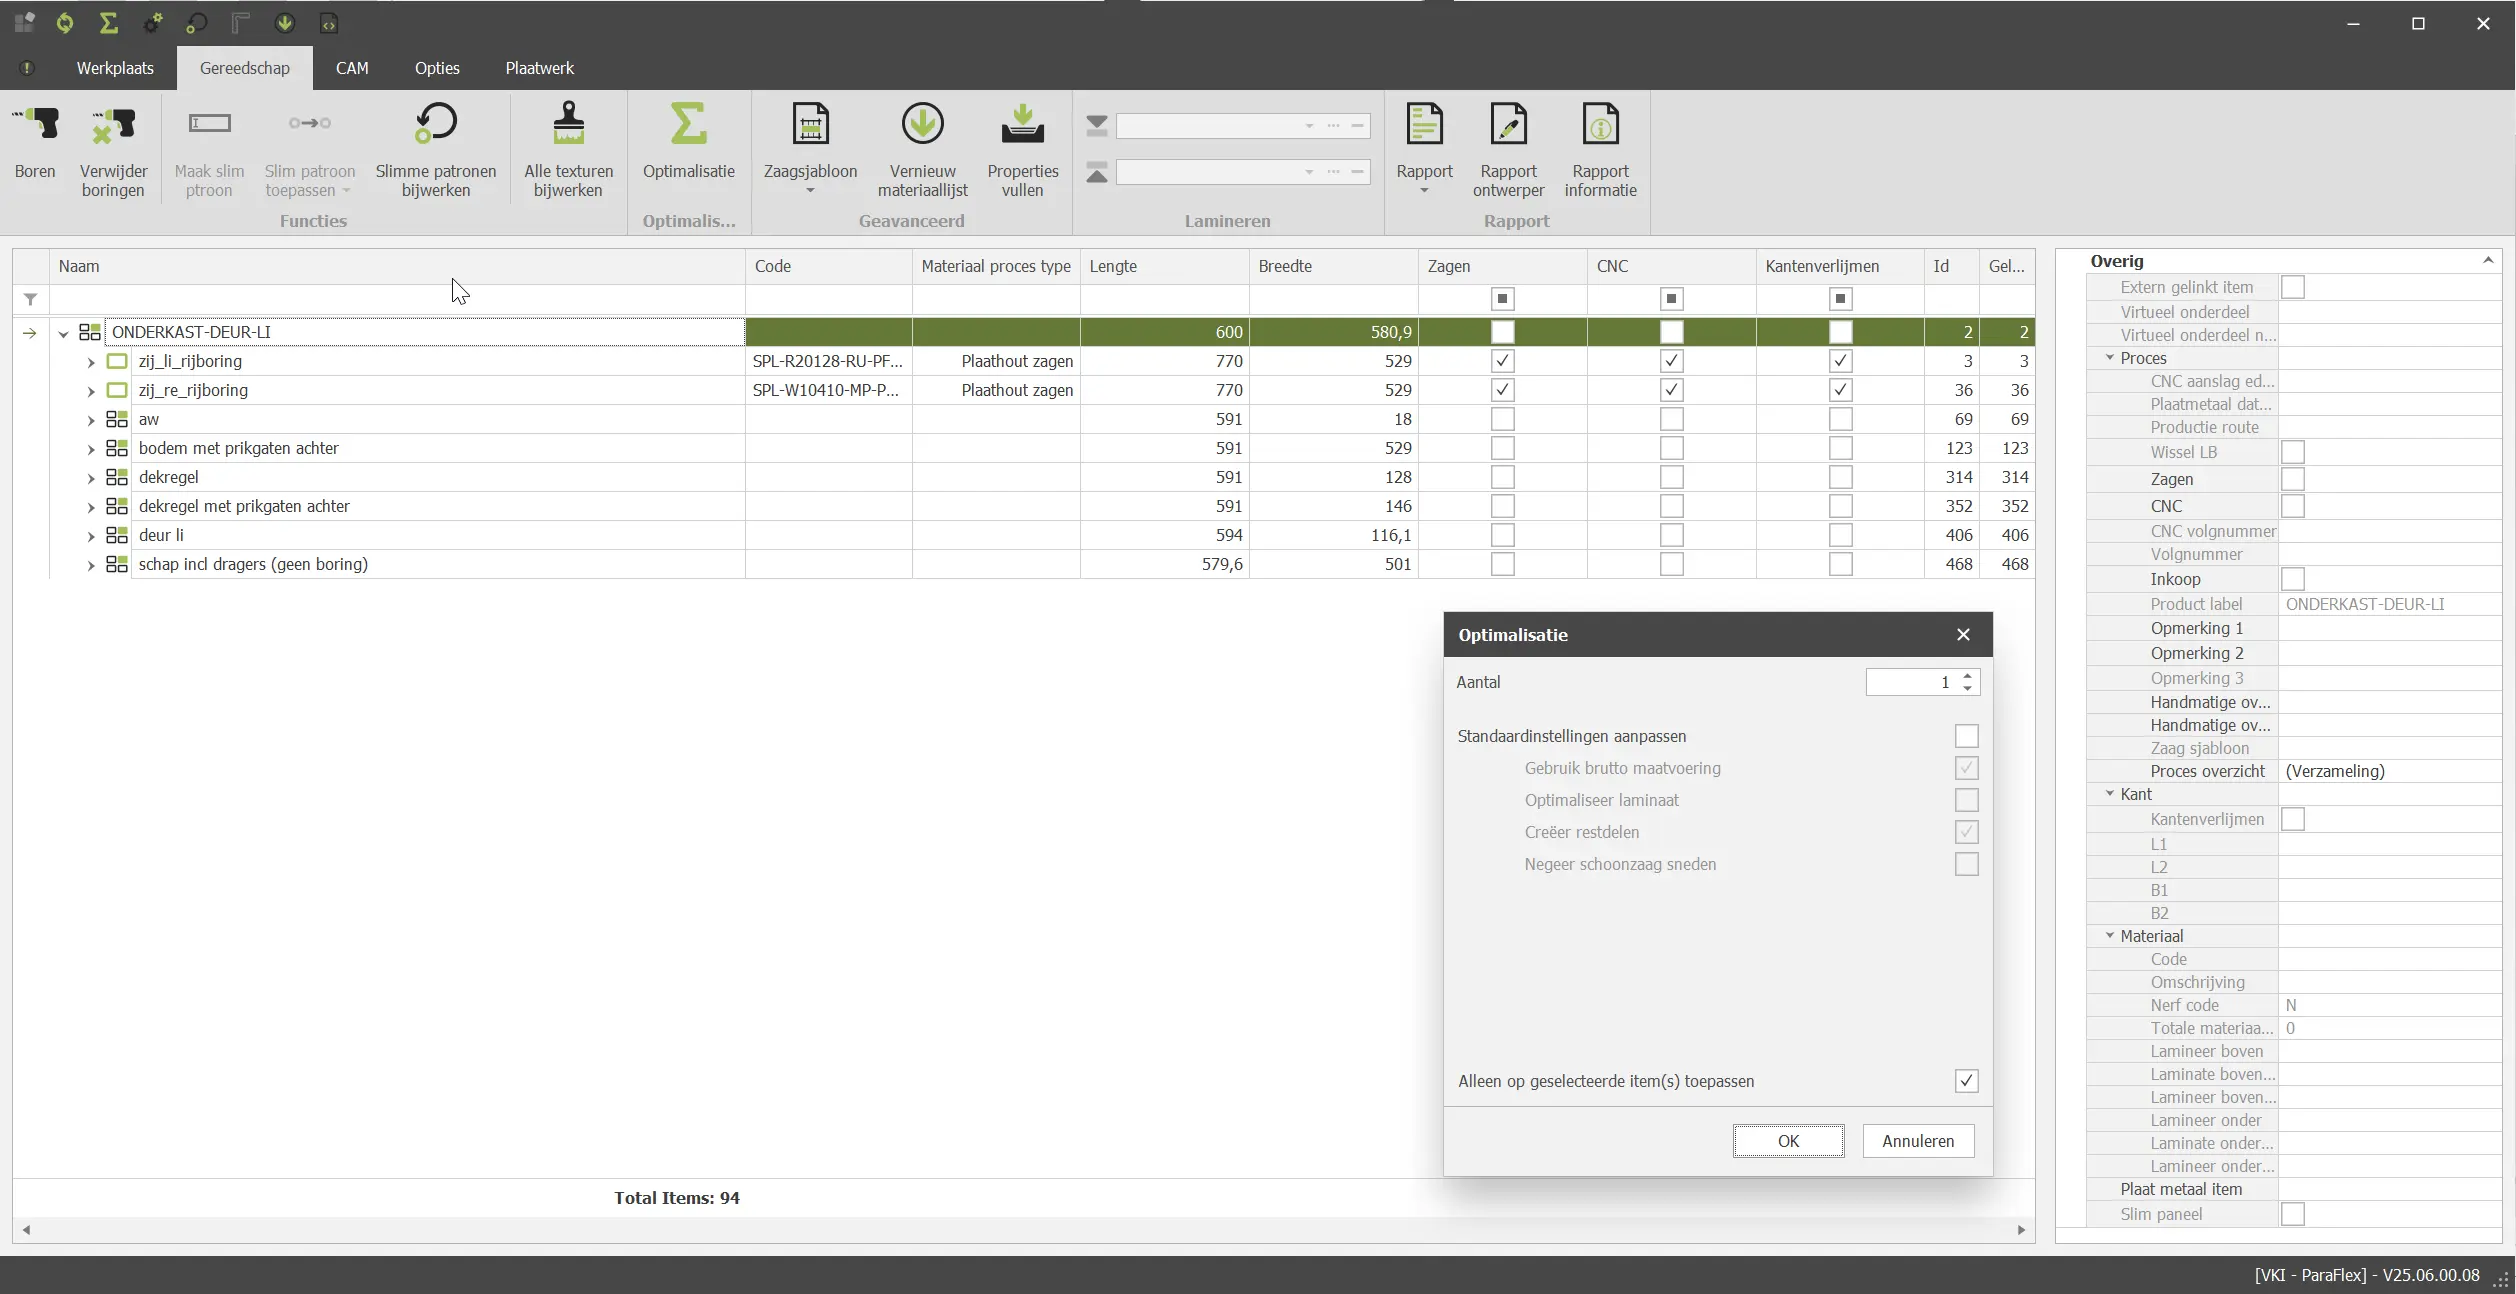Open the Rapport ontwerper tool
This screenshot has width=2516, height=1294.
tap(1508, 125)
